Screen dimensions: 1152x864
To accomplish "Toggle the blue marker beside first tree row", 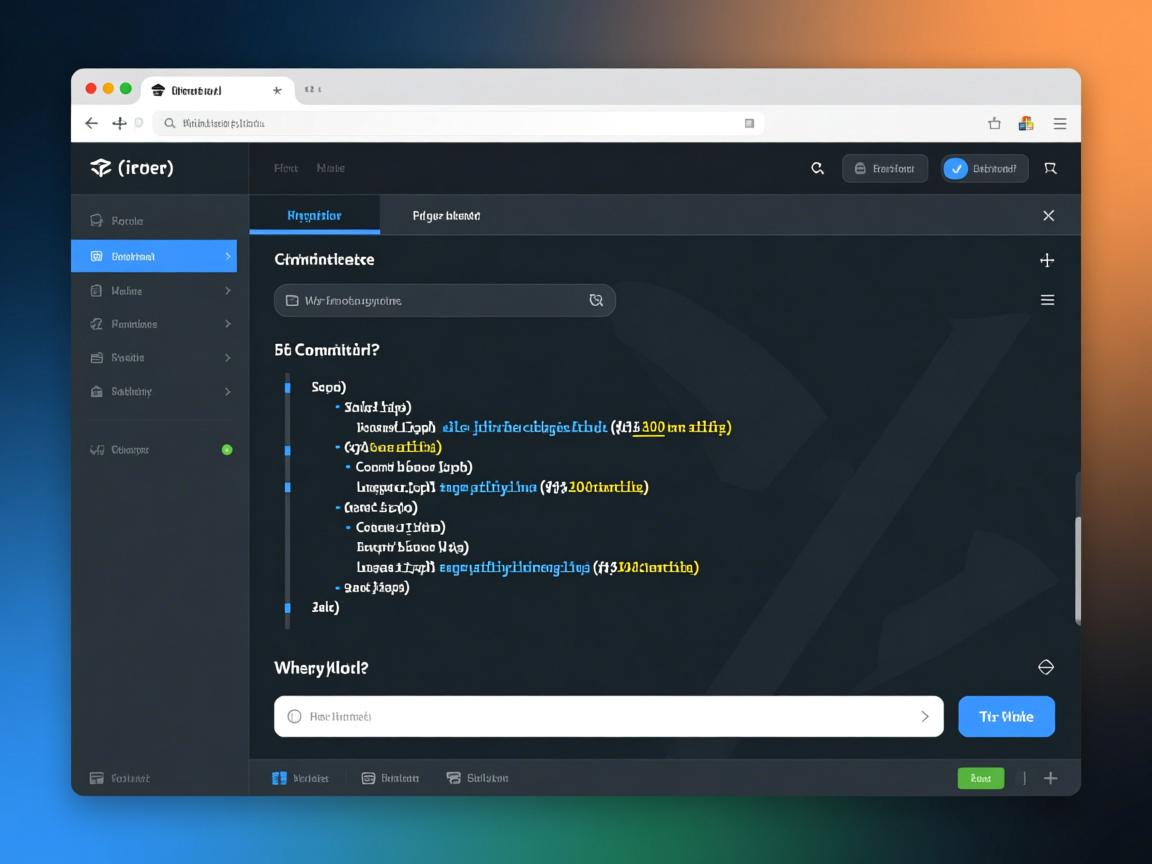I will pos(288,387).
